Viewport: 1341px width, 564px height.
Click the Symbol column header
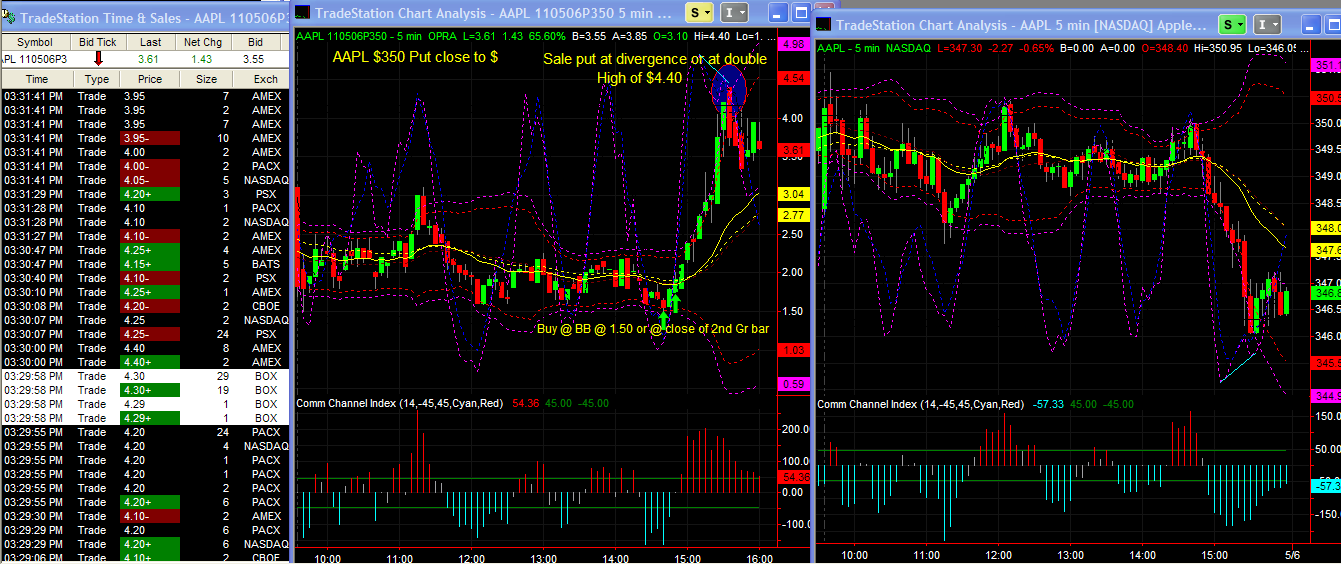(x=35, y=43)
